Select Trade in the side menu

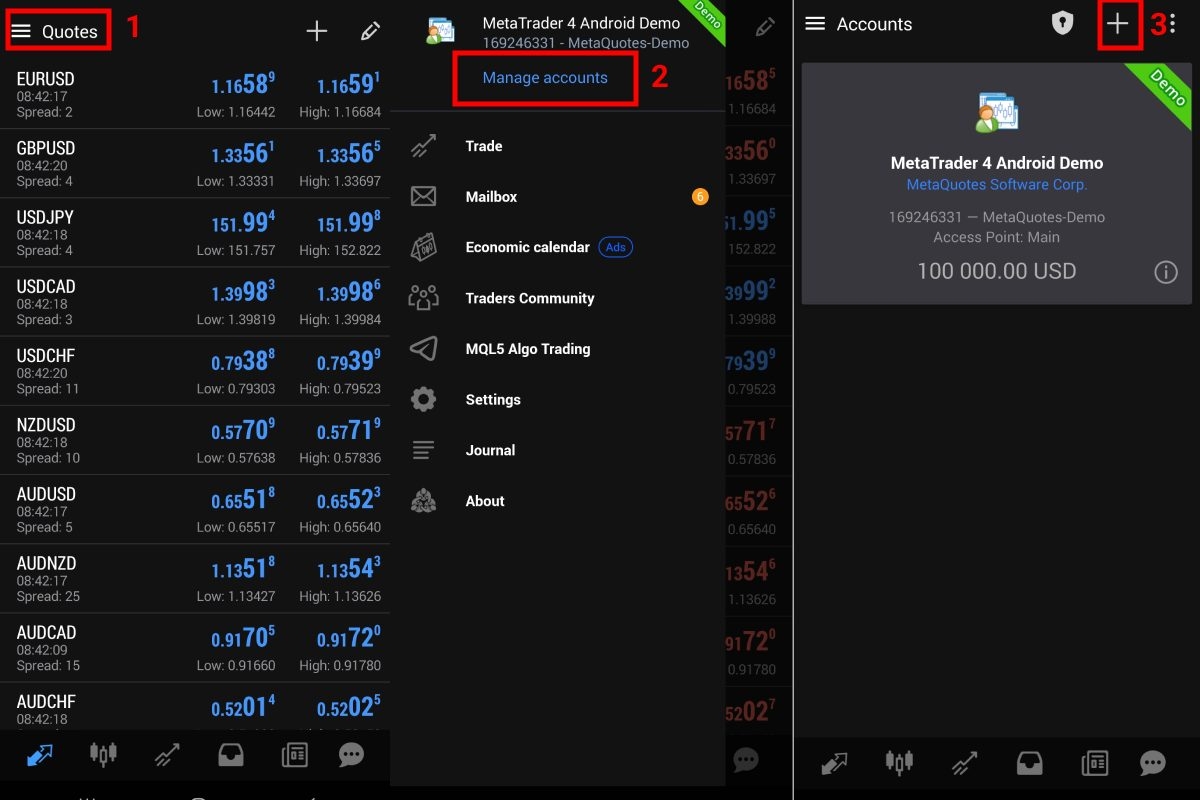tap(484, 146)
